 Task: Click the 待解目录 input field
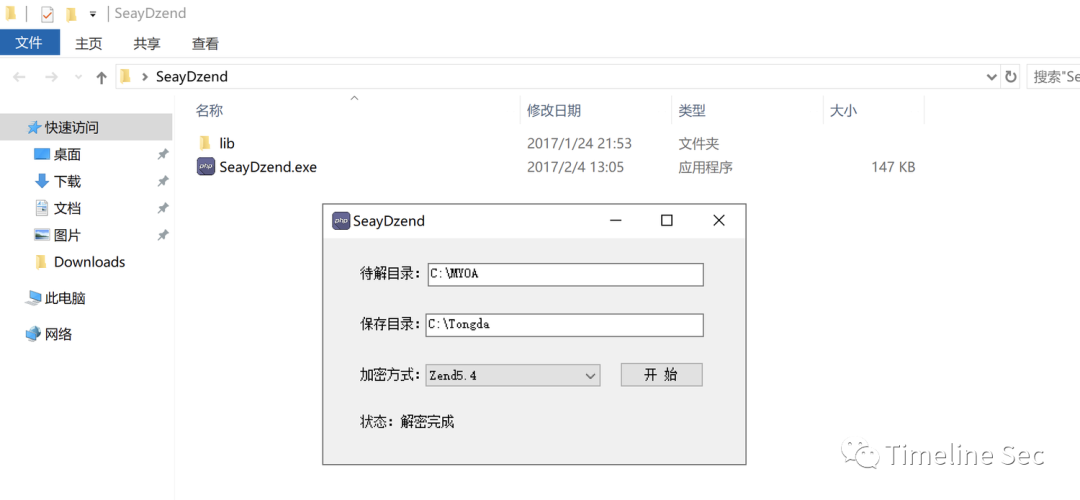coord(565,274)
